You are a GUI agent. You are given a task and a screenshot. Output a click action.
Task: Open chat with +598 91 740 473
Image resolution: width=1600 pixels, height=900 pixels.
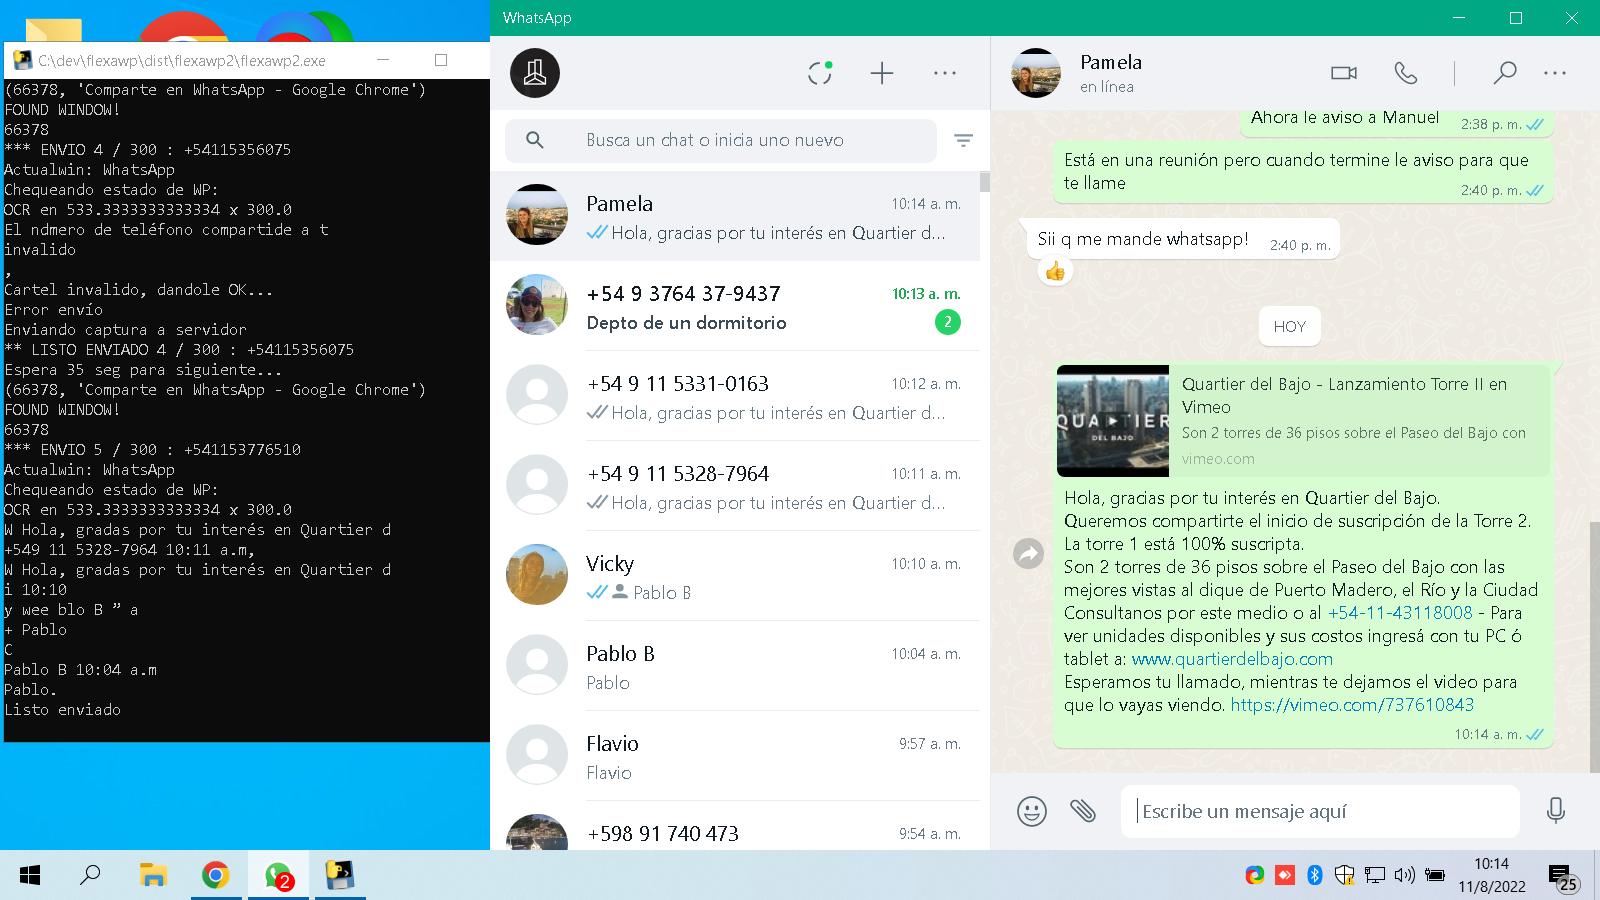(735, 828)
